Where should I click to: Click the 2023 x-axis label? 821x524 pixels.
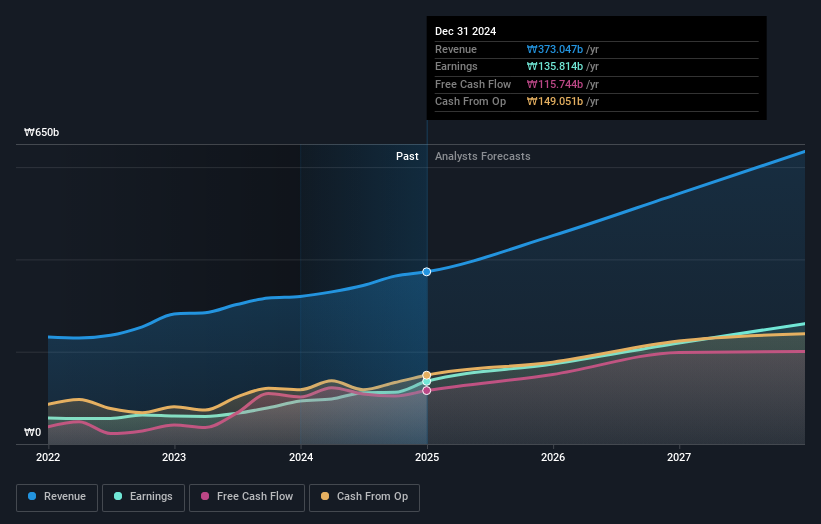tap(174, 458)
